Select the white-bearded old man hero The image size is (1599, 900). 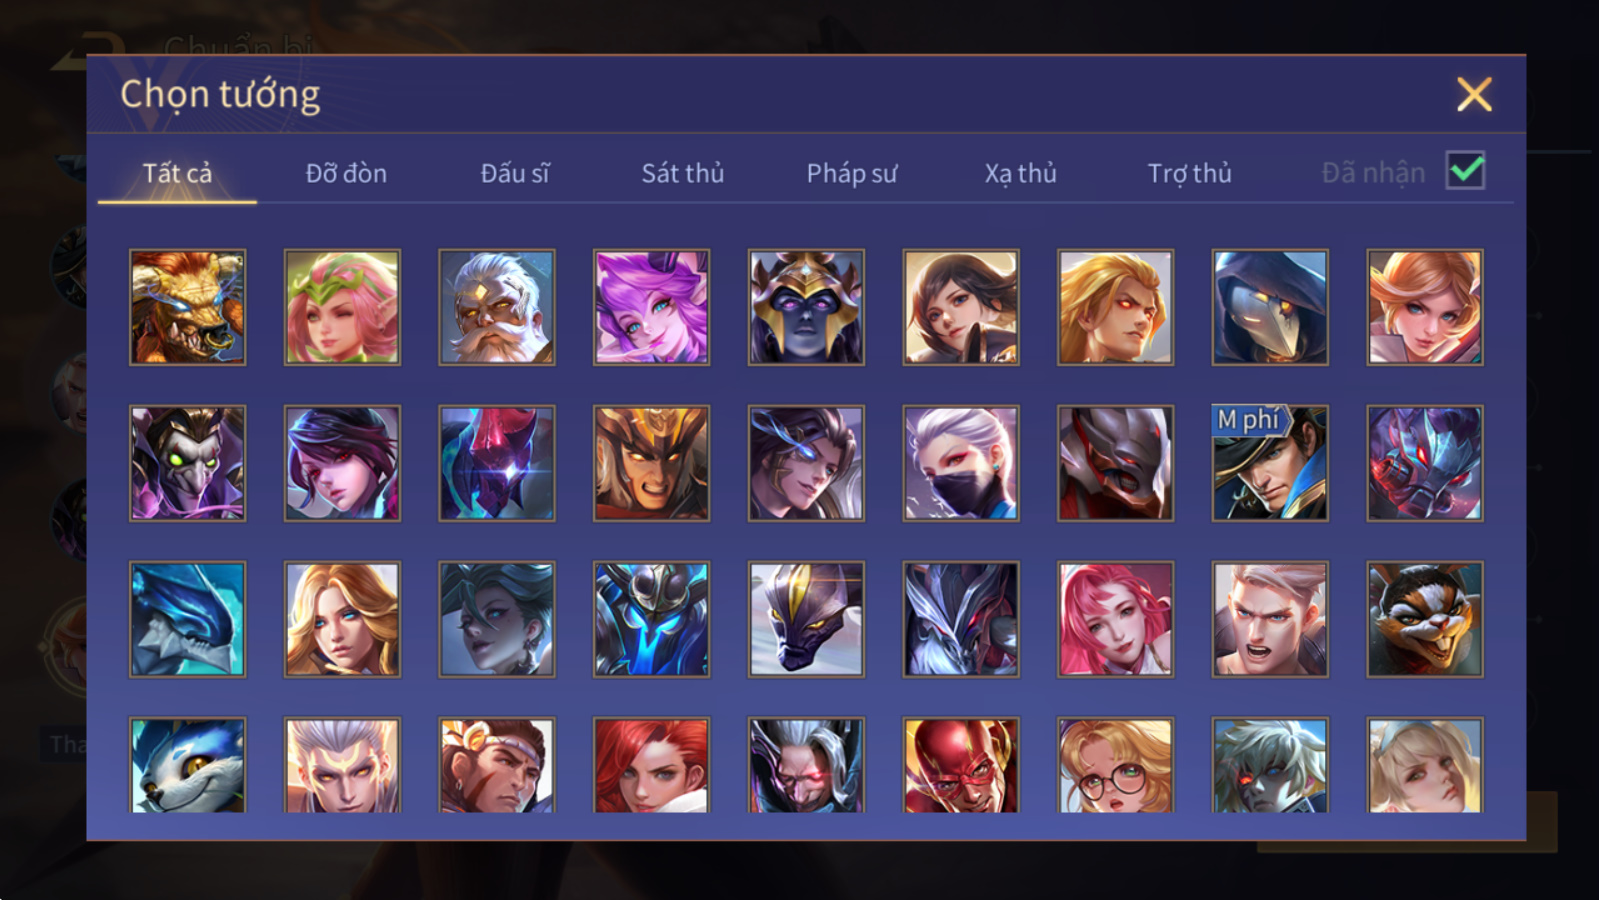click(497, 307)
